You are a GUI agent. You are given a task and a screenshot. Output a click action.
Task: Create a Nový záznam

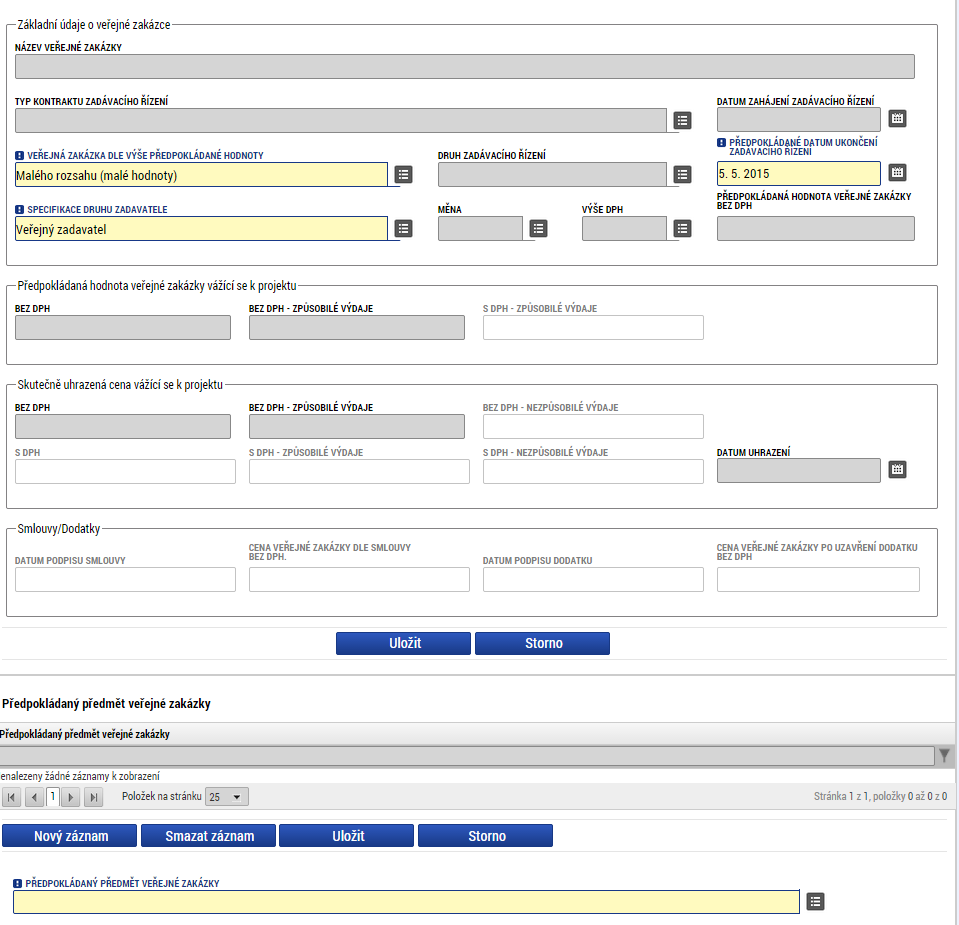[70, 836]
